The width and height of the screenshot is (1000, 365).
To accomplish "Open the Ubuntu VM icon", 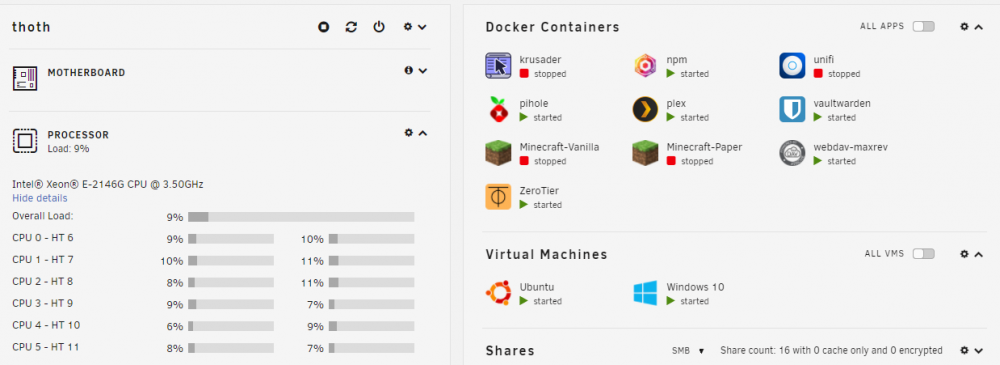I will point(499,293).
